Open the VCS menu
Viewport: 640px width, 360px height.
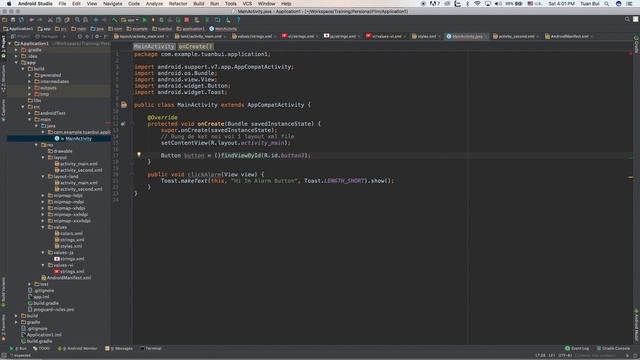pyautogui.click(x=247, y=4)
